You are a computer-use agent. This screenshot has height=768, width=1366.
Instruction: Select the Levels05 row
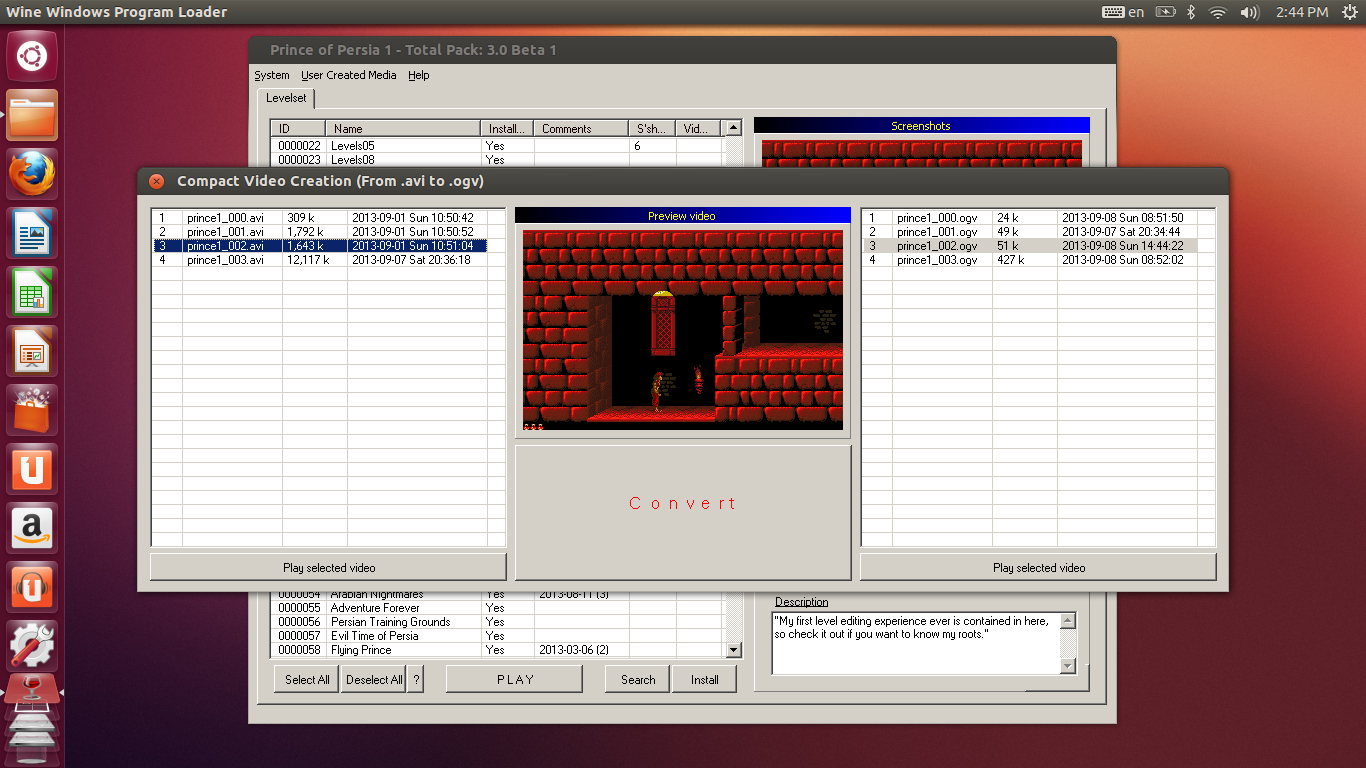pyautogui.click(x=497, y=146)
